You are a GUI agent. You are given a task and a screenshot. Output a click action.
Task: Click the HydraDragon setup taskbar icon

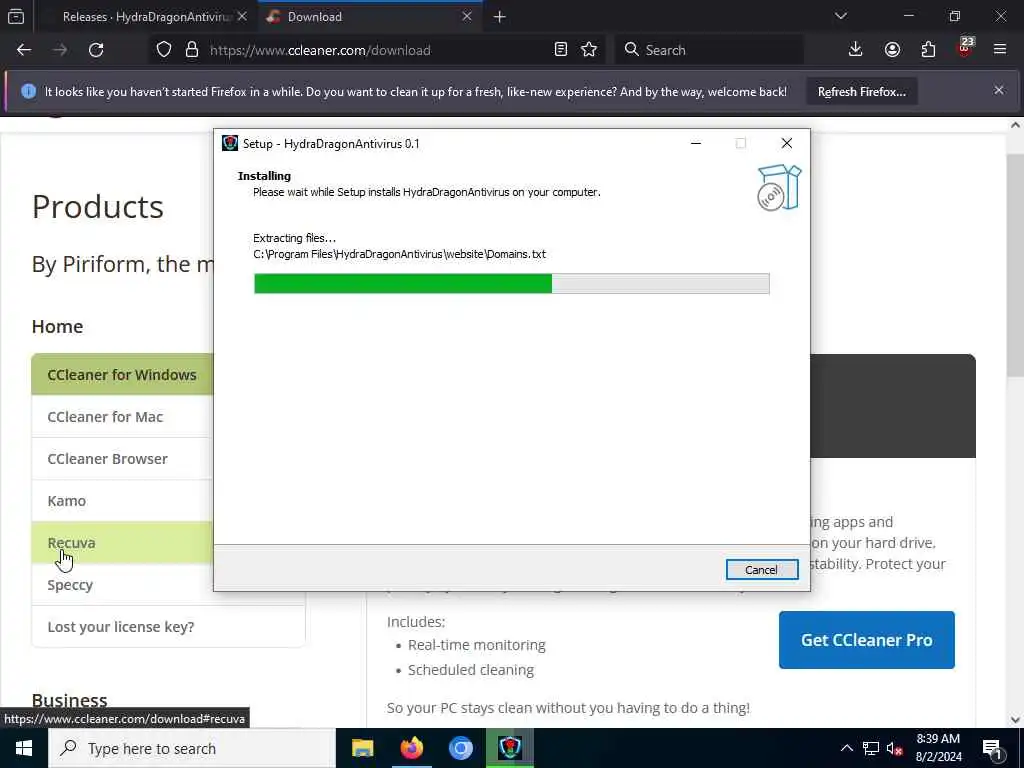[x=510, y=748]
